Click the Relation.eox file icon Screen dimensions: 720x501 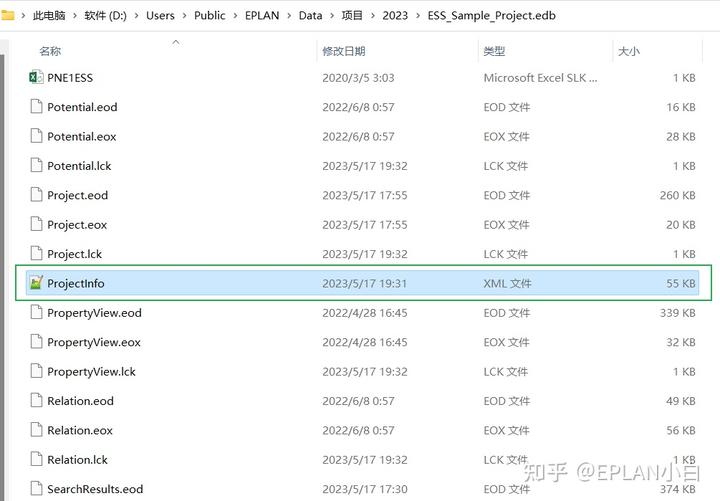click(36, 430)
